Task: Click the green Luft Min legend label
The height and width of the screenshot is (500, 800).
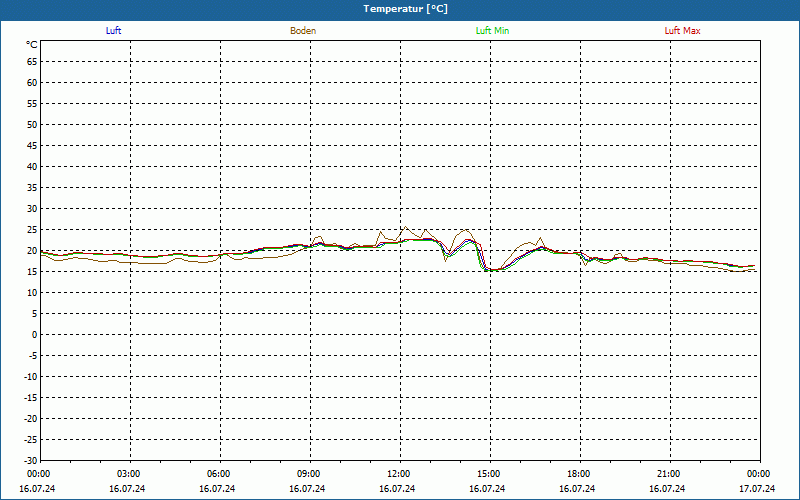Action: (x=492, y=31)
